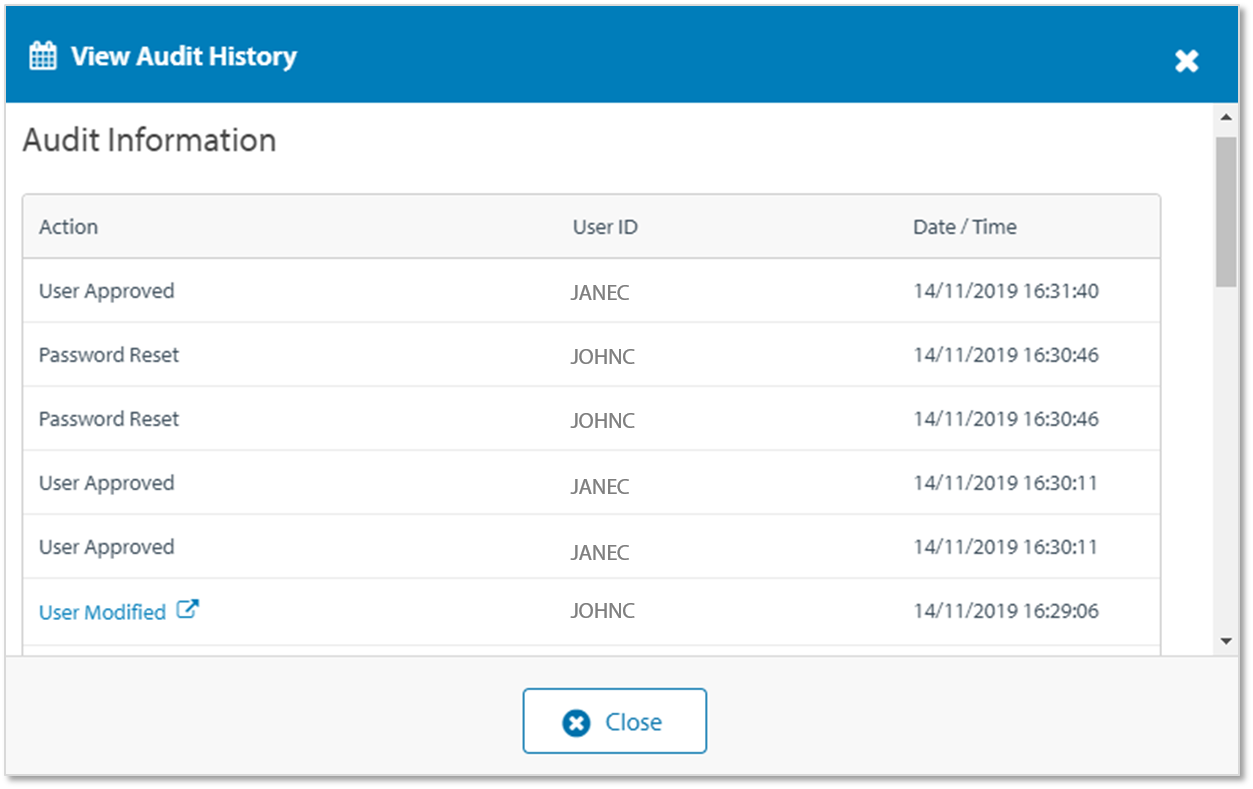The width and height of the screenshot is (1253, 789).
Task: Click the 14/11/2019 16:29:06 timestamp
Action: (1005, 611)
